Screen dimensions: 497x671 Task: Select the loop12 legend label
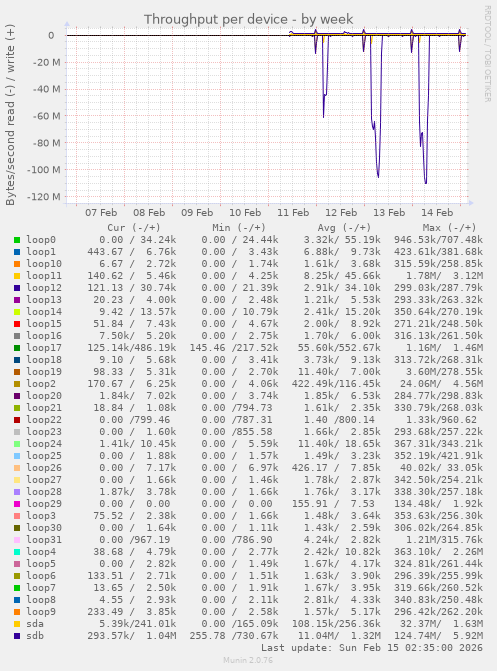[44, 288]
